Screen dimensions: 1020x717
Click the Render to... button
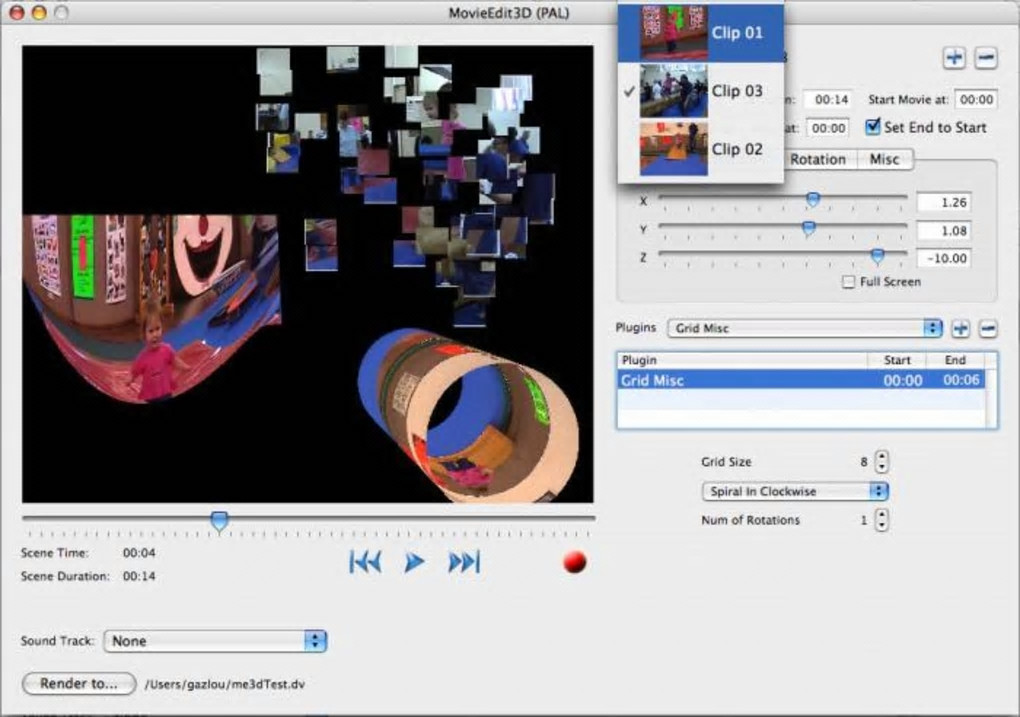(x=79, y=684)
